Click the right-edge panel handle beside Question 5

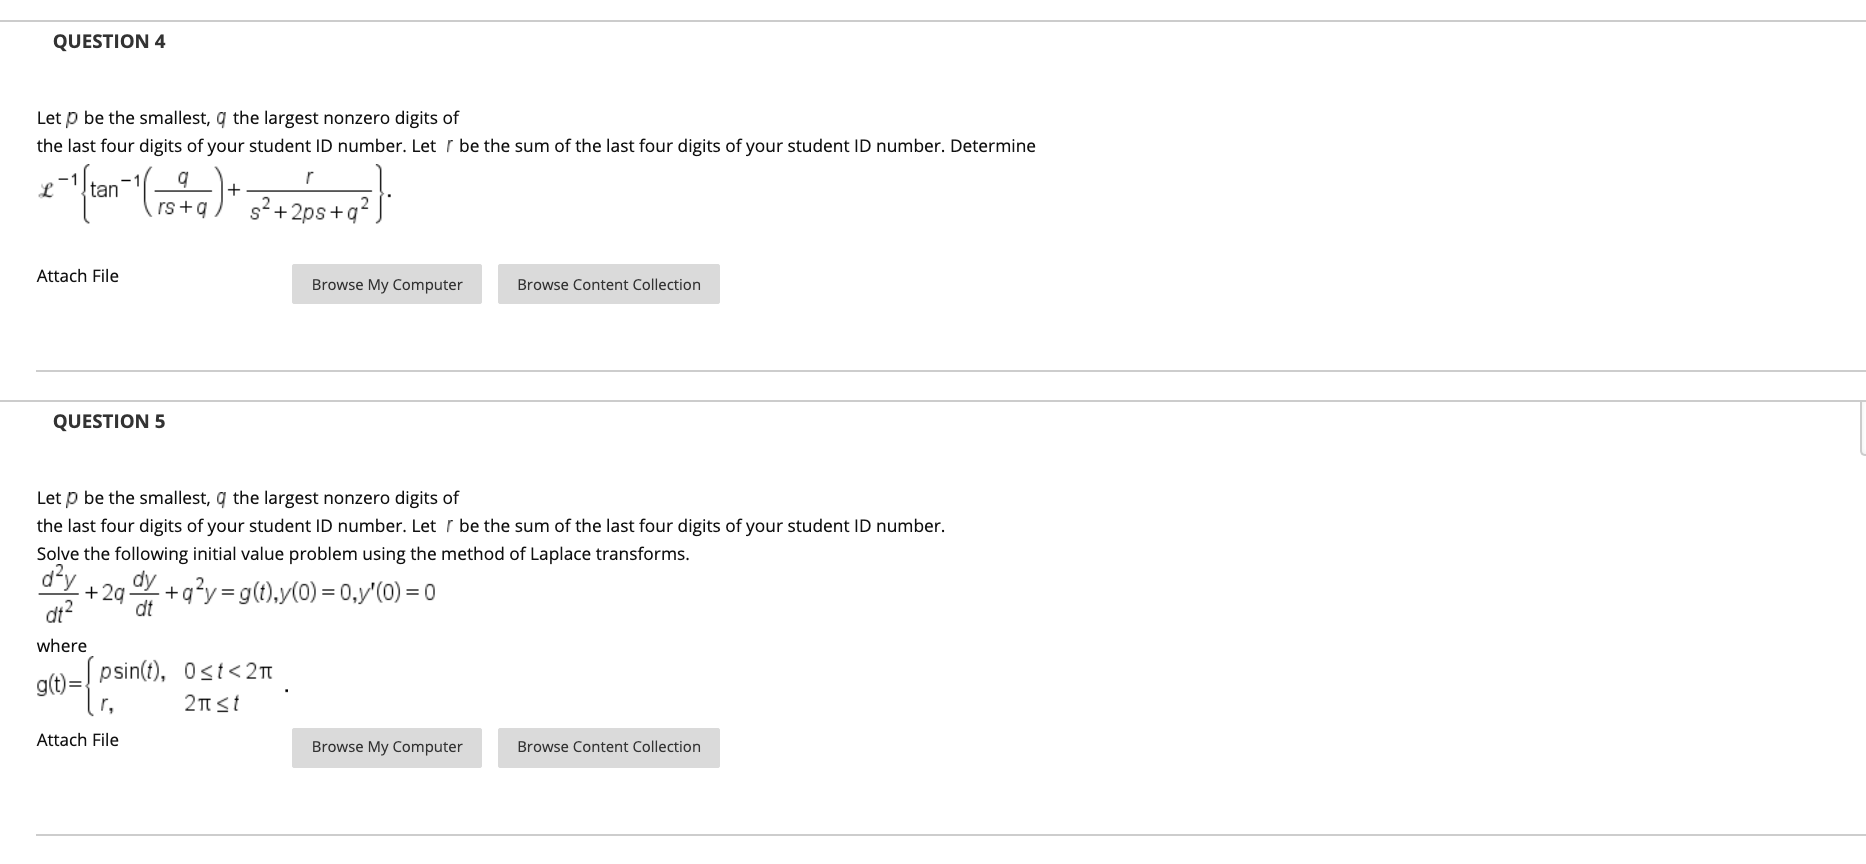1862,428
